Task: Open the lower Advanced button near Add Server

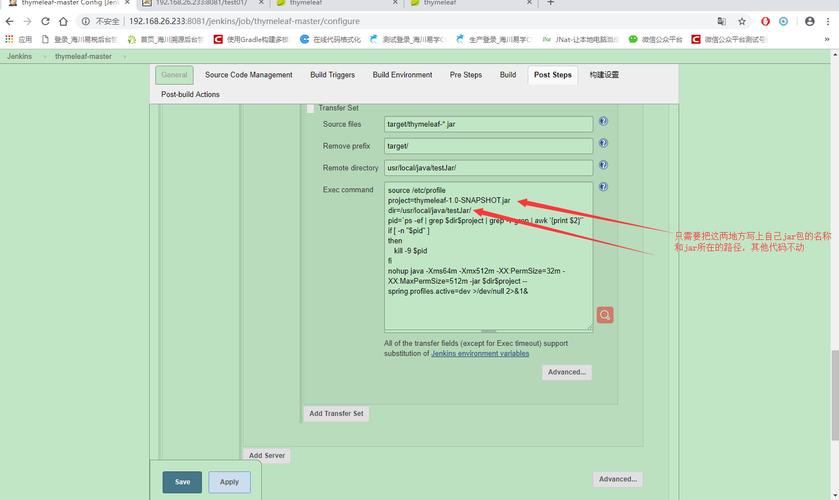Action: point(618,479)
